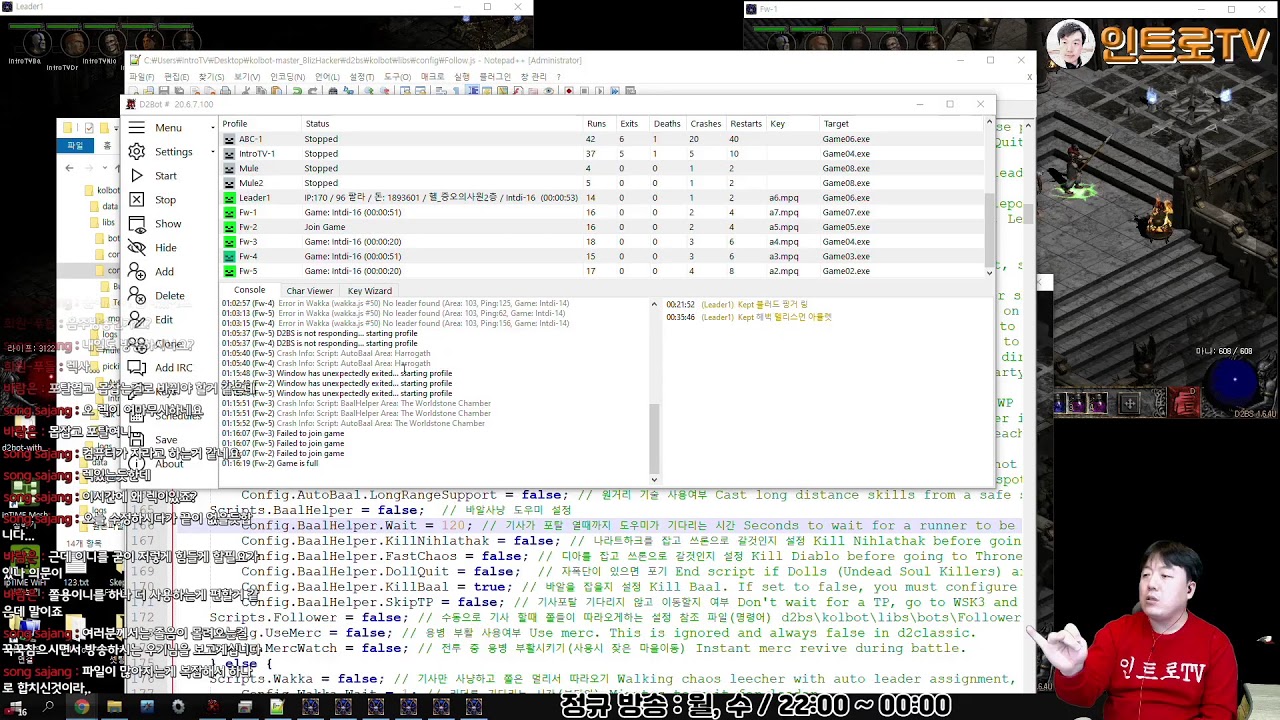The image size is (1280, 720).
Task: Click profile list scrollbar up arrow
Action: tap(989, 123)
